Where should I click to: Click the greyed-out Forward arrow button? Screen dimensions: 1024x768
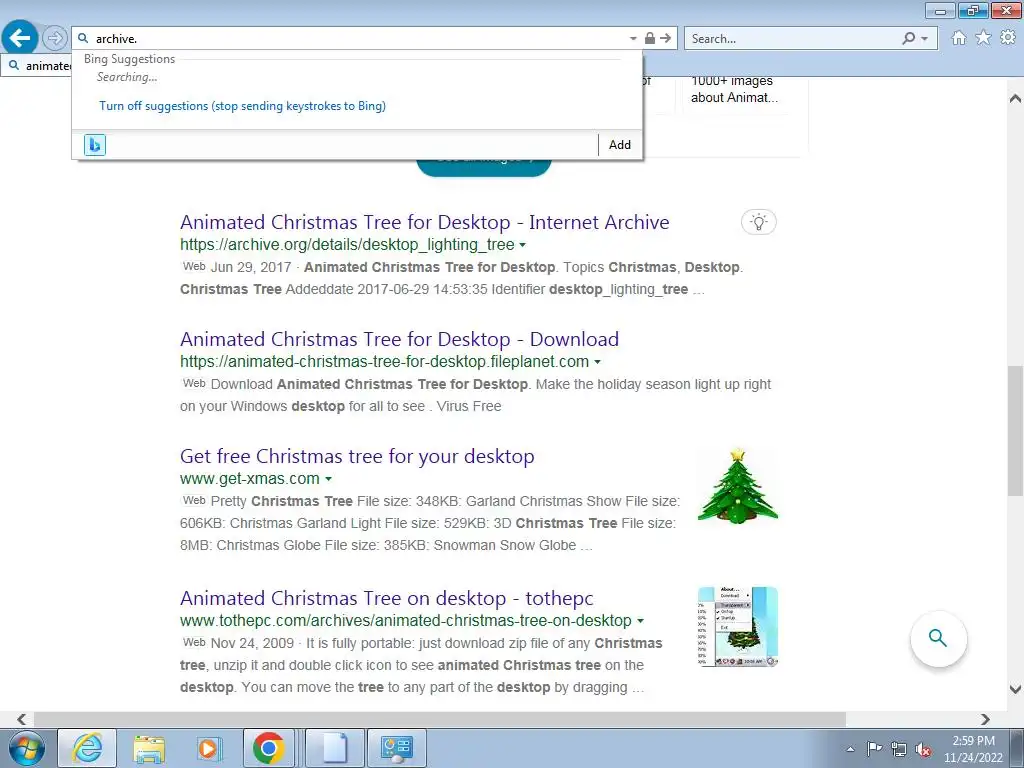(55, 38)
